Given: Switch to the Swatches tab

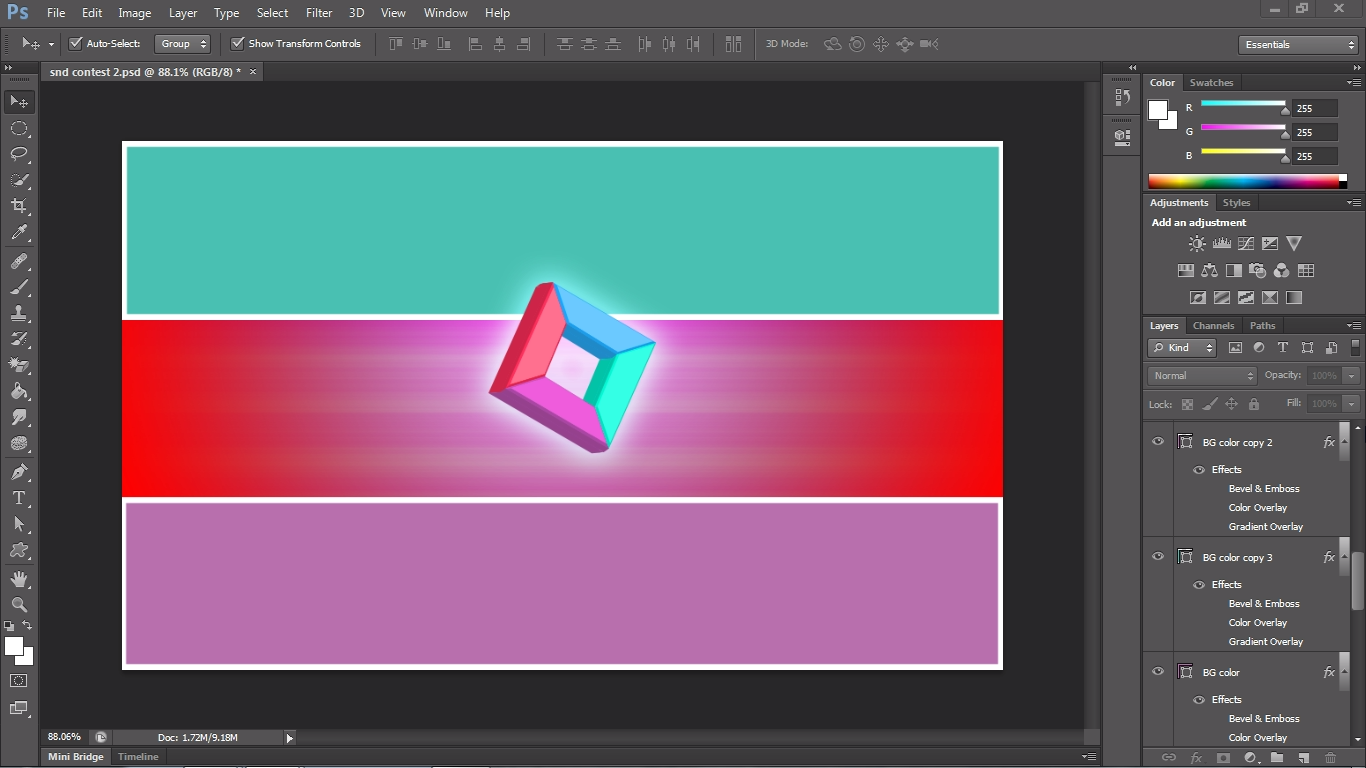Looking at the screenshot, I should (x=1211, y=83).
